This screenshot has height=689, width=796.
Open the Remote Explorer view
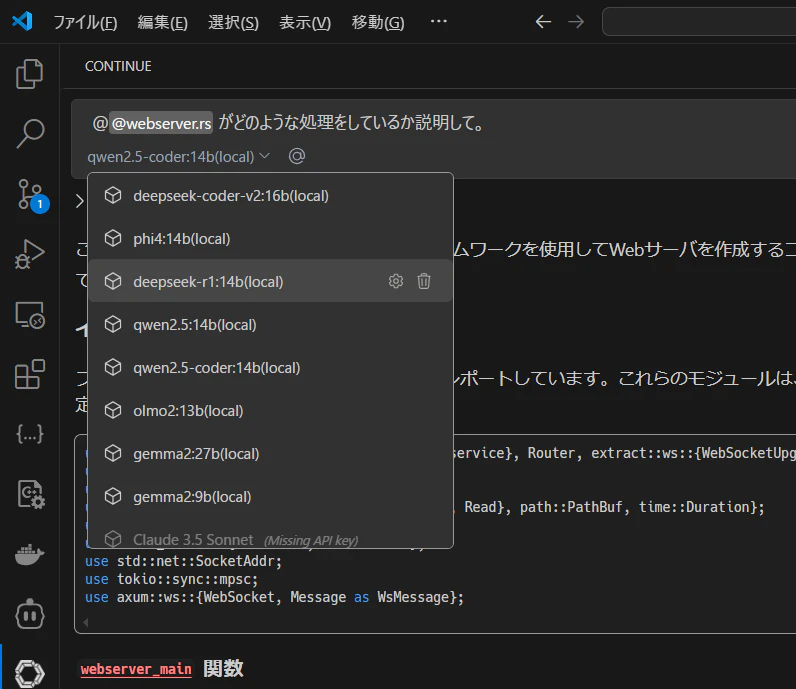coord(29,315)
